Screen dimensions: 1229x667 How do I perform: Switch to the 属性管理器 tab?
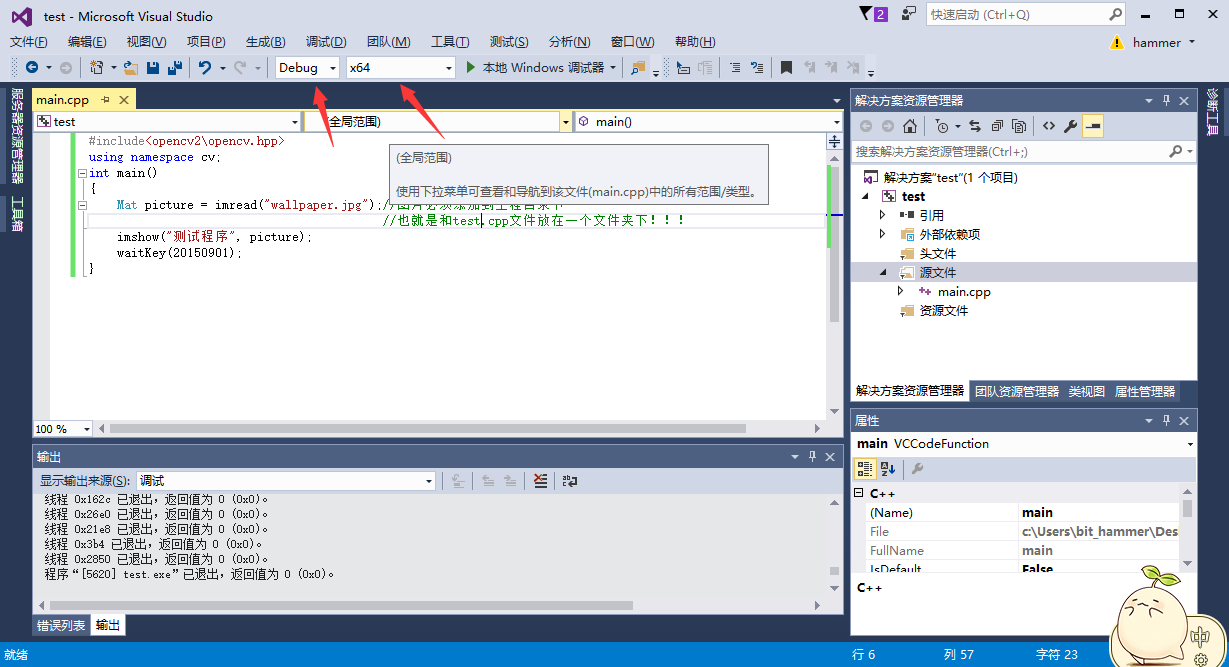click(x=1145, y=391)
